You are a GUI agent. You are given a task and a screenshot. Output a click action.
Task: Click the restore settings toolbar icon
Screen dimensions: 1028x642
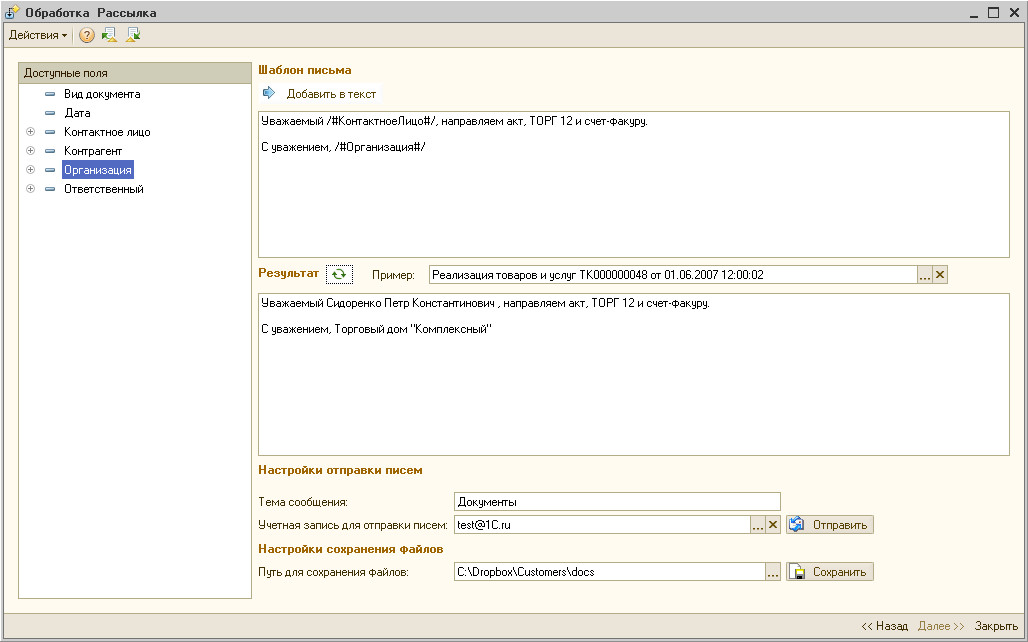109,35
